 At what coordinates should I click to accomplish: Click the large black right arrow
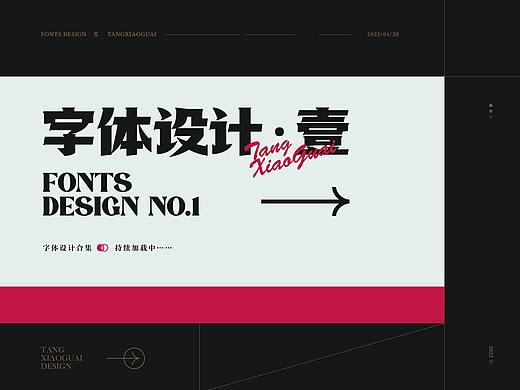pyautogui.click(x=305, y=201)
